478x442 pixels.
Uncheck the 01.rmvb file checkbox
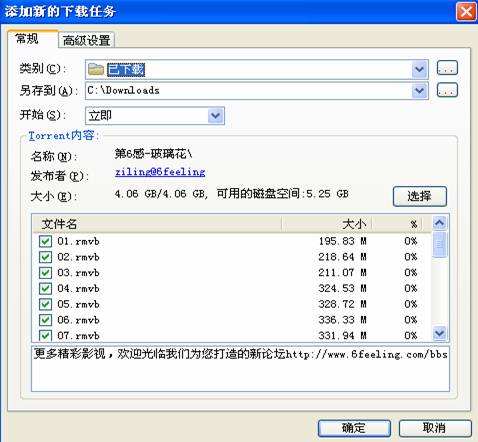point(45,241)
